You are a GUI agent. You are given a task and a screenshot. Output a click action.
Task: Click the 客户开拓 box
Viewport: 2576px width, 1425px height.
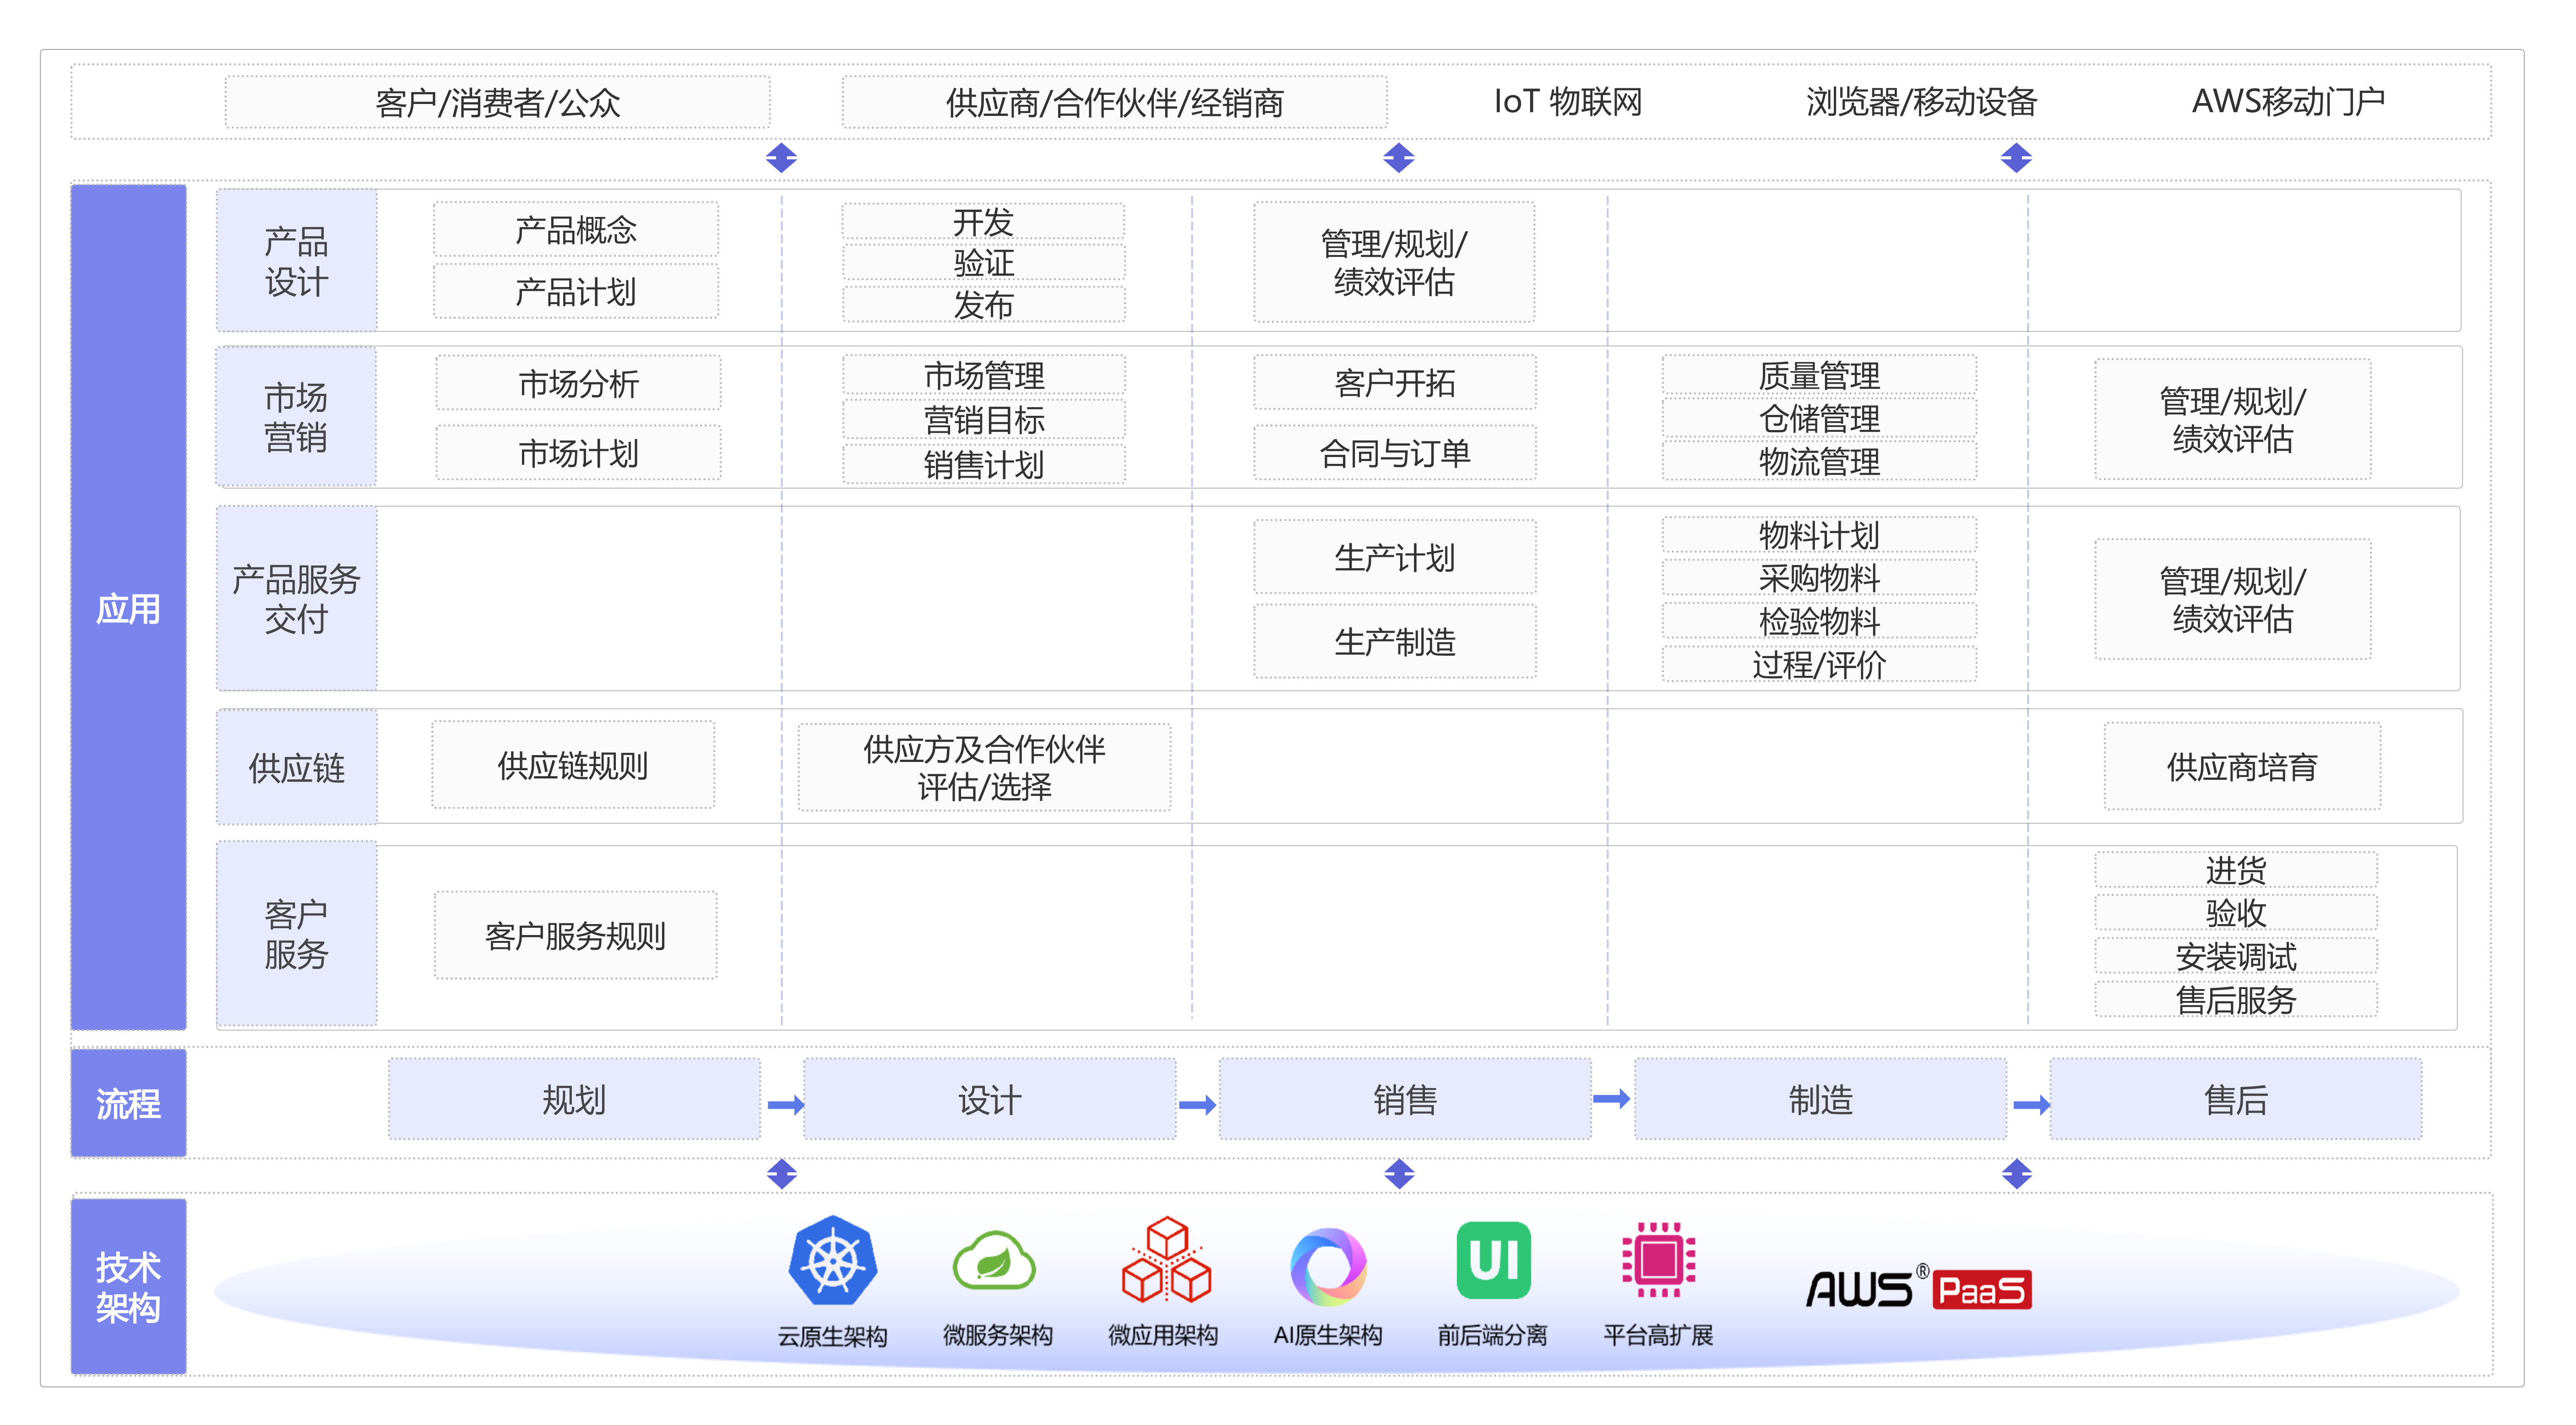pyautogui.click(x=1395, y=383)
